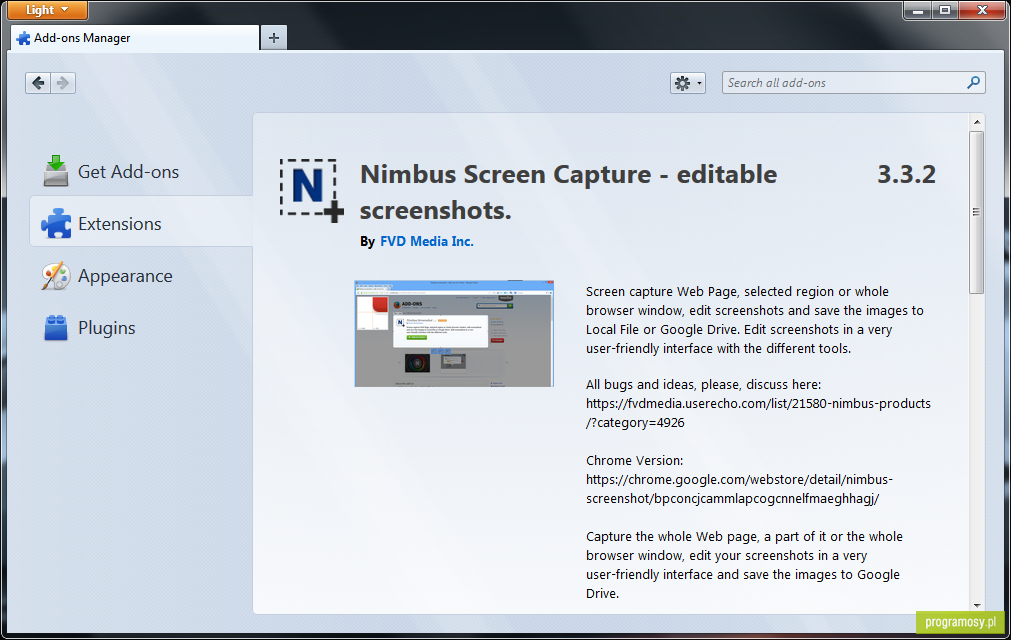Click the fvdmedia.userecho.com bug report URL
This screenshot has width=1011, height=640.
pos(758,413)
